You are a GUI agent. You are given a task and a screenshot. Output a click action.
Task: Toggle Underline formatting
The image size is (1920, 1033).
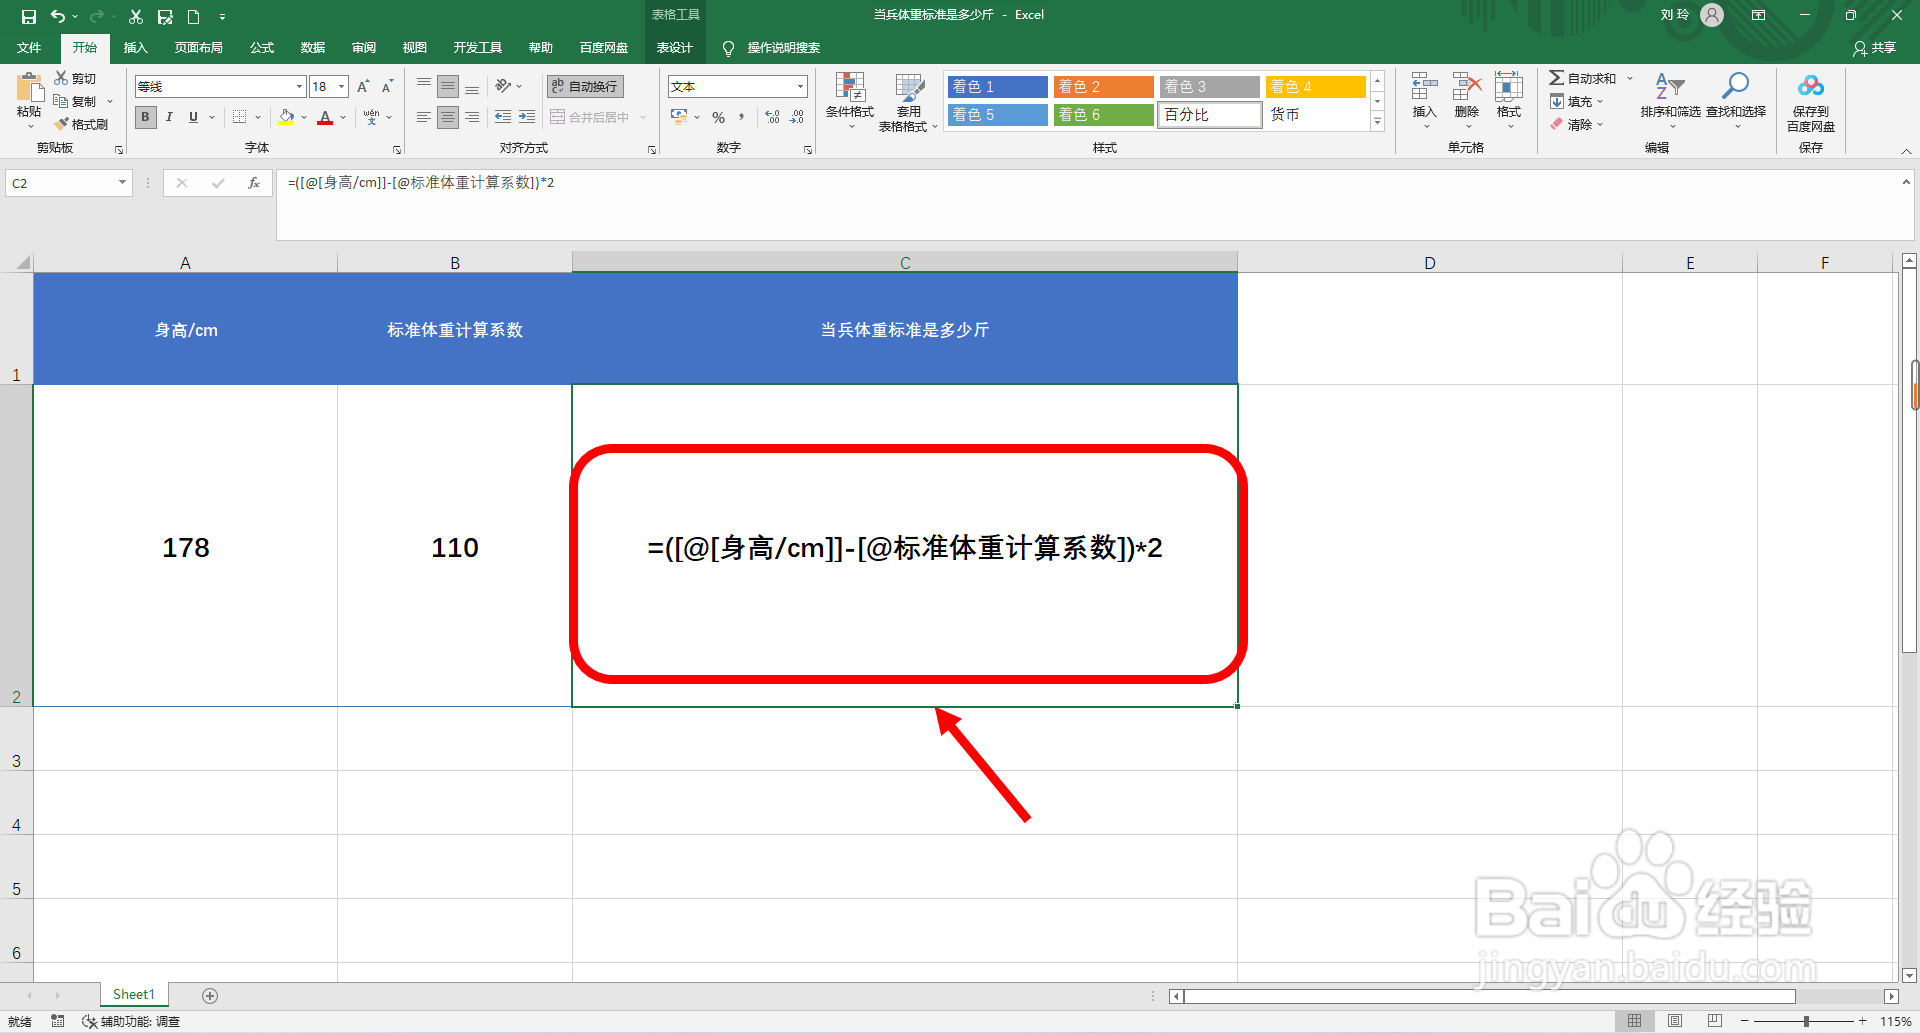192,117
